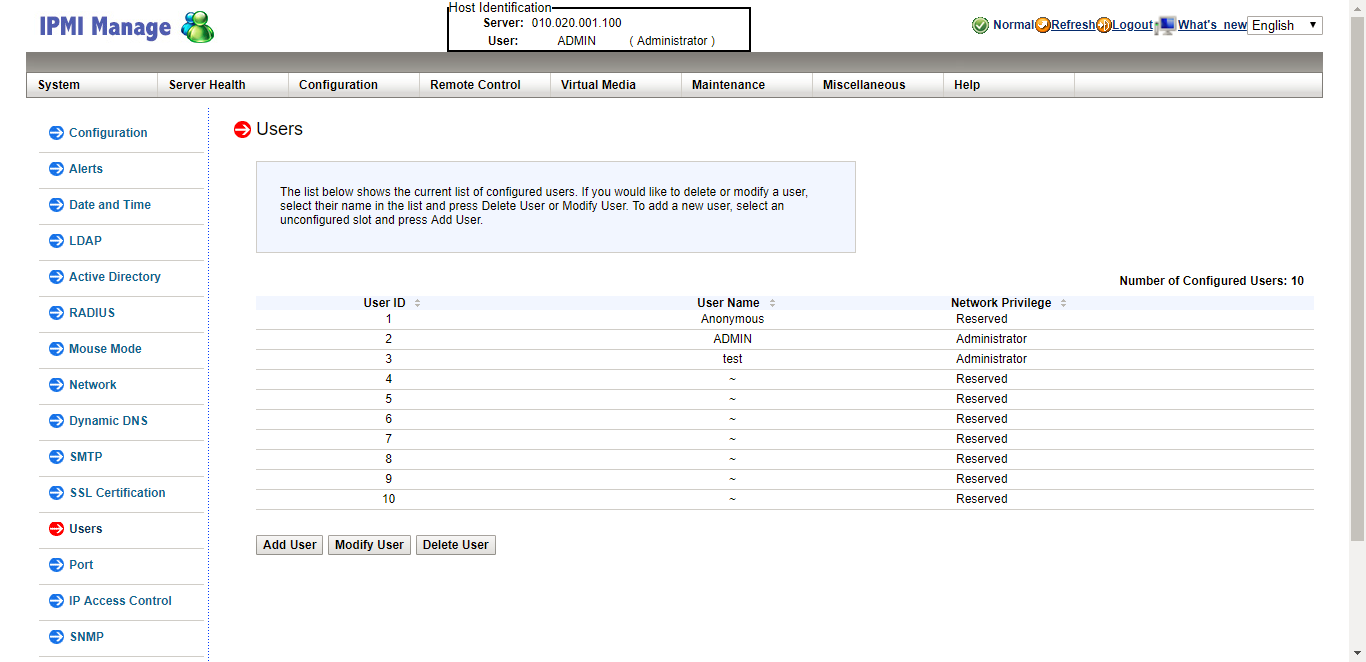Click the red arrow icon beside Users in sidebar
The height and width of the screenshot is (662, 1366).
click(x=56, y=529)
